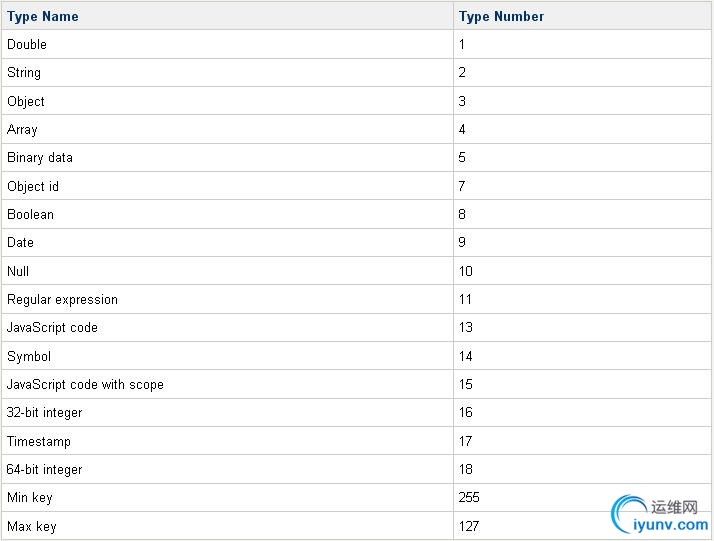Click the Symbol row label
The width and height of the screenshot is (714, 541).
coord(29,356)
